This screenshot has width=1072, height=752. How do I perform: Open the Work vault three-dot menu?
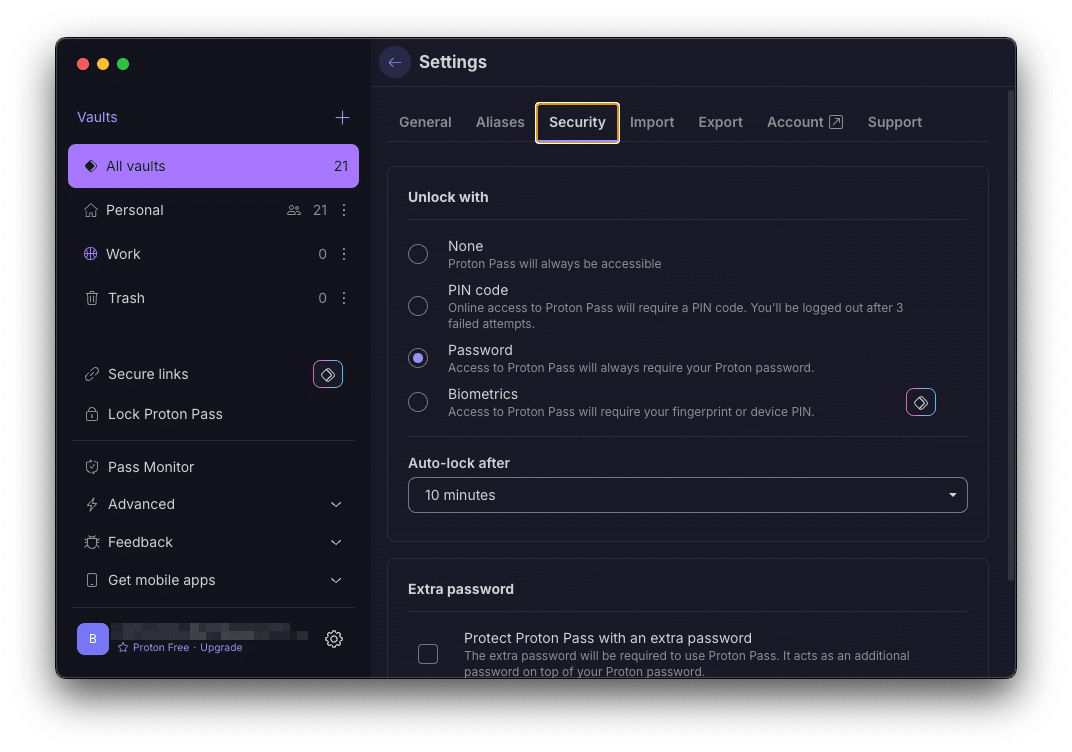point(344,254)
